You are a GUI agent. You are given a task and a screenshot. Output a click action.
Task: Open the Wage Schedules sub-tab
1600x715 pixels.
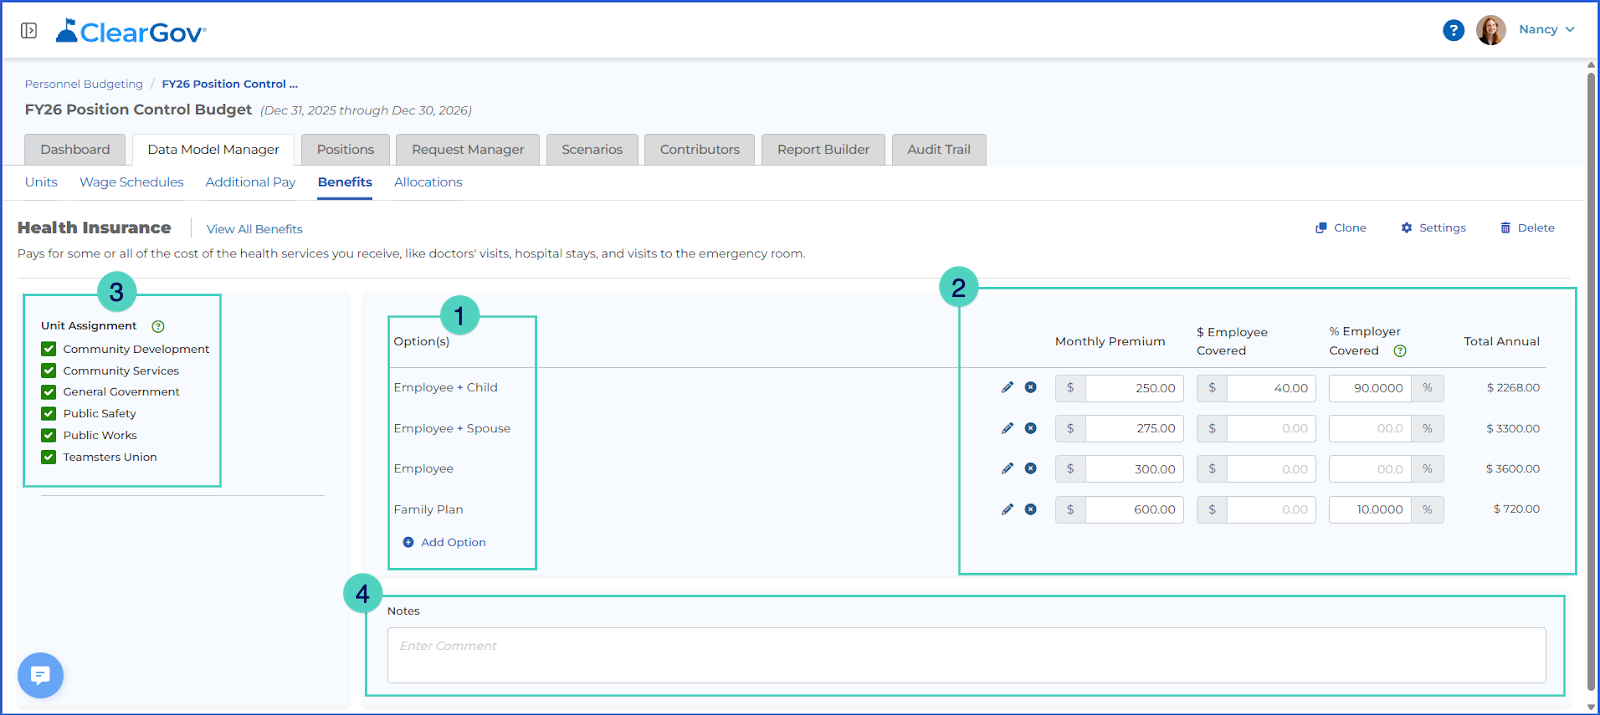tap(132, 182)
